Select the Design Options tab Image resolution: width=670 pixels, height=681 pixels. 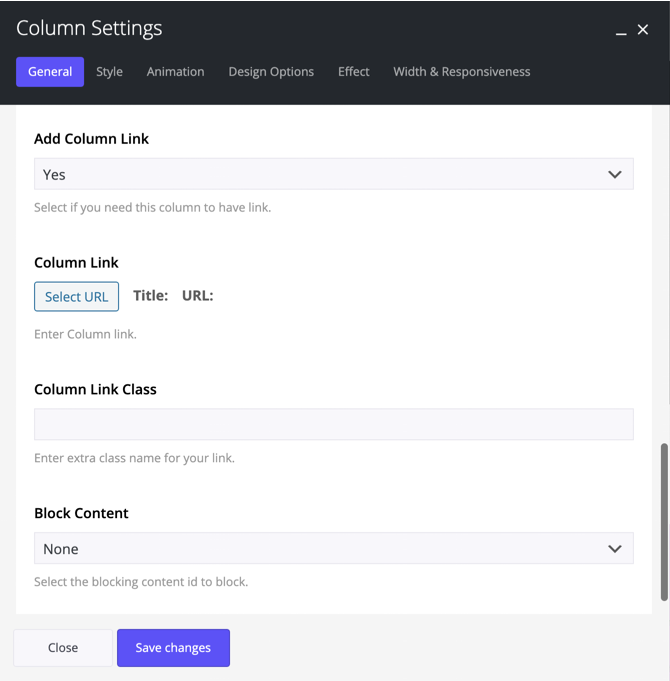coord(271,72)
